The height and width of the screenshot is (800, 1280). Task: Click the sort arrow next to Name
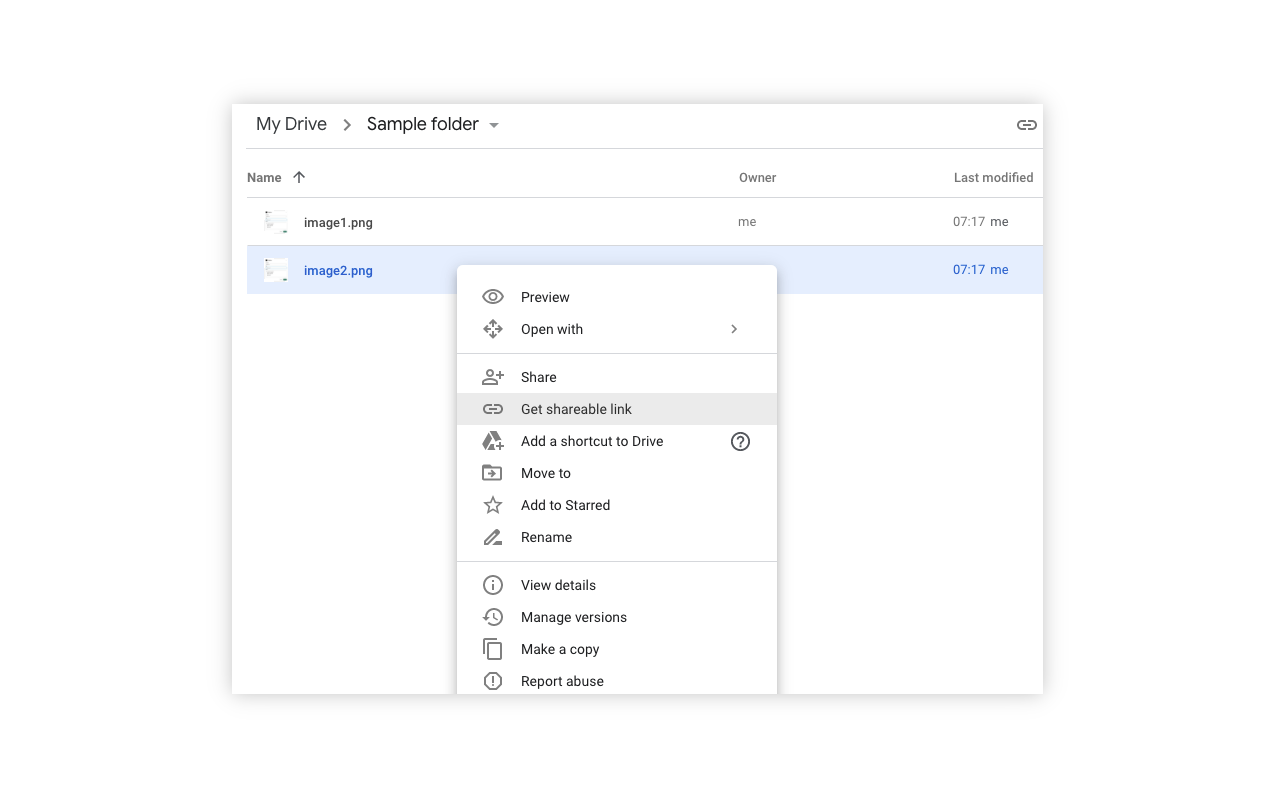click(299, 177)
